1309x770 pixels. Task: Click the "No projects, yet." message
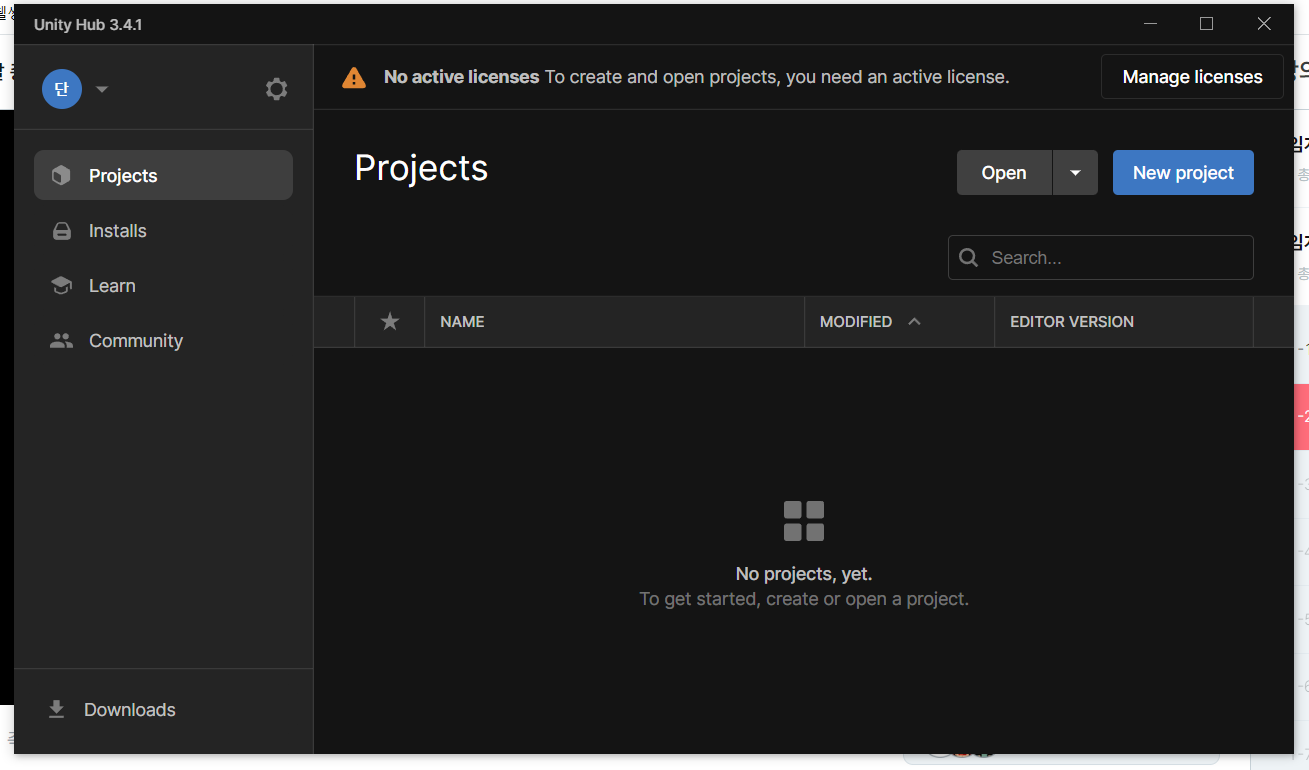click(x=804, y=574)
